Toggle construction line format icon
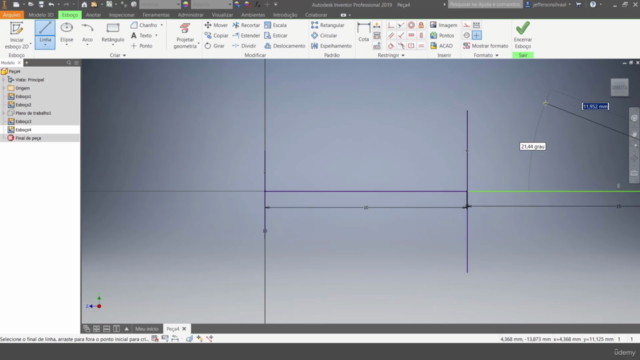Viewport: 640px width, 360px height. 467,25
